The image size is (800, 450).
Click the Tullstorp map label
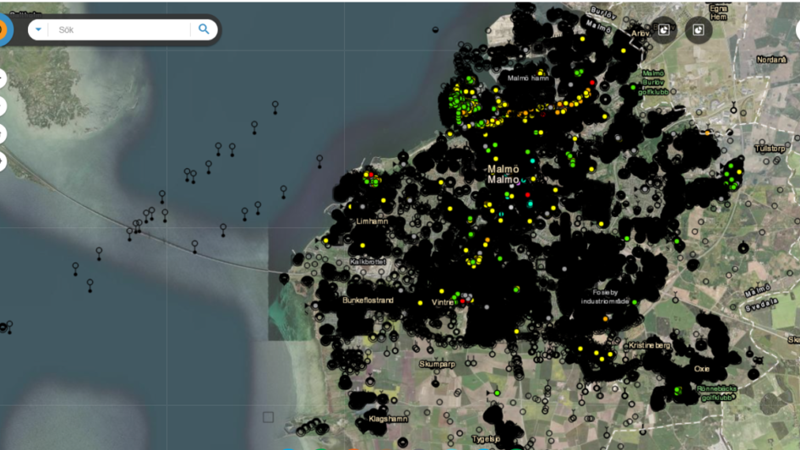click(x=770, y=148)
